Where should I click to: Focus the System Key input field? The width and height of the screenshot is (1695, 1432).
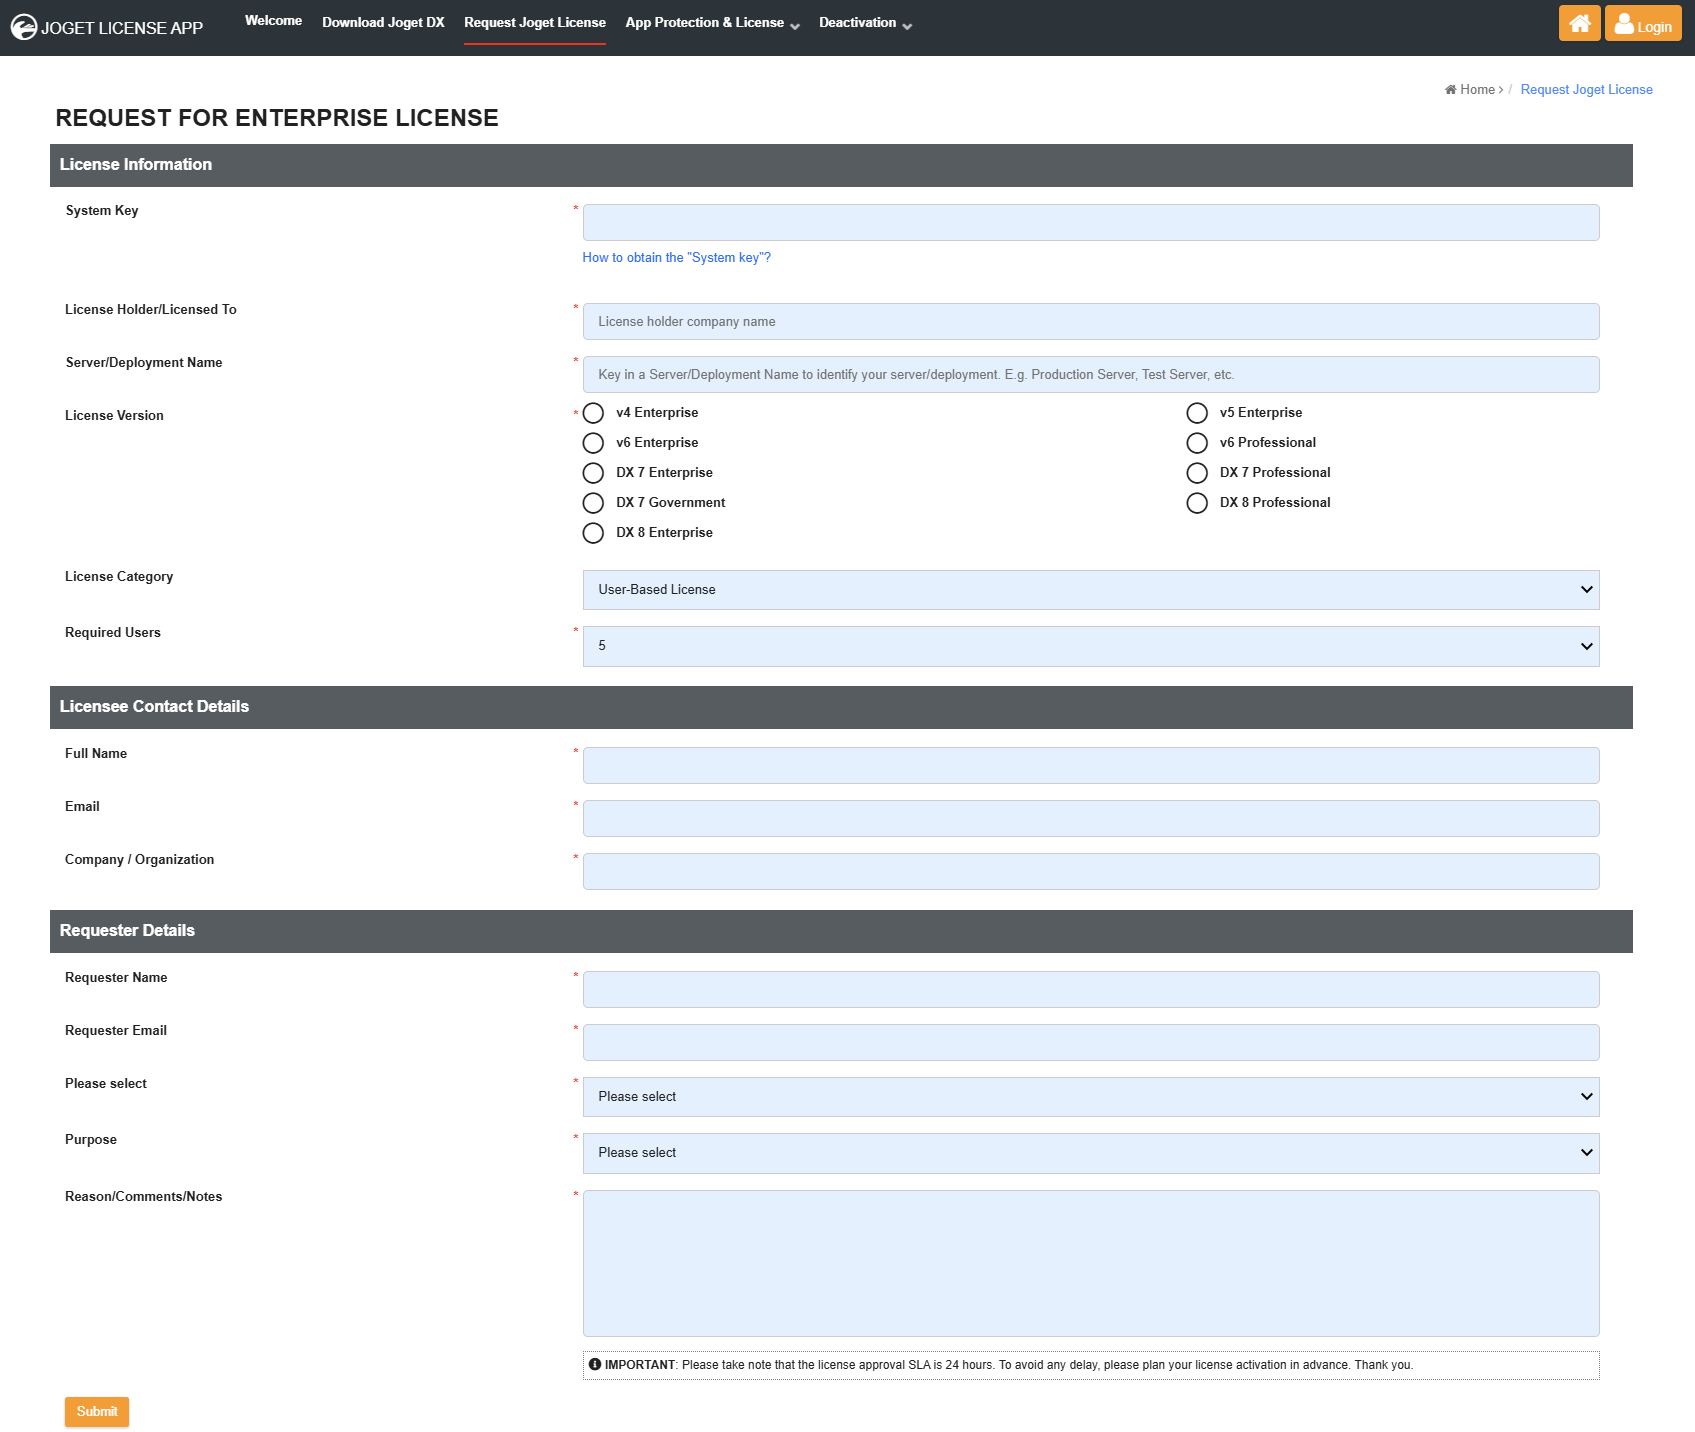coord(1091,222)
